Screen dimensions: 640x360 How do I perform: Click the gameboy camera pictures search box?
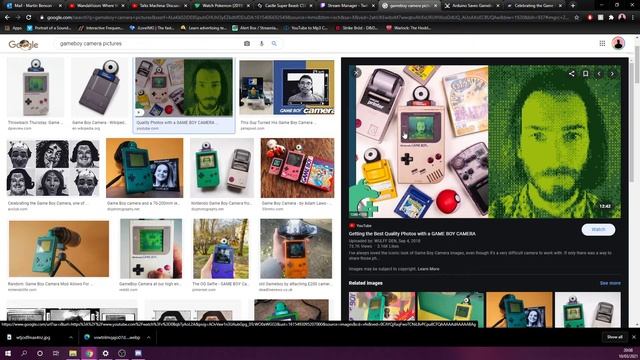click(149, 44)
